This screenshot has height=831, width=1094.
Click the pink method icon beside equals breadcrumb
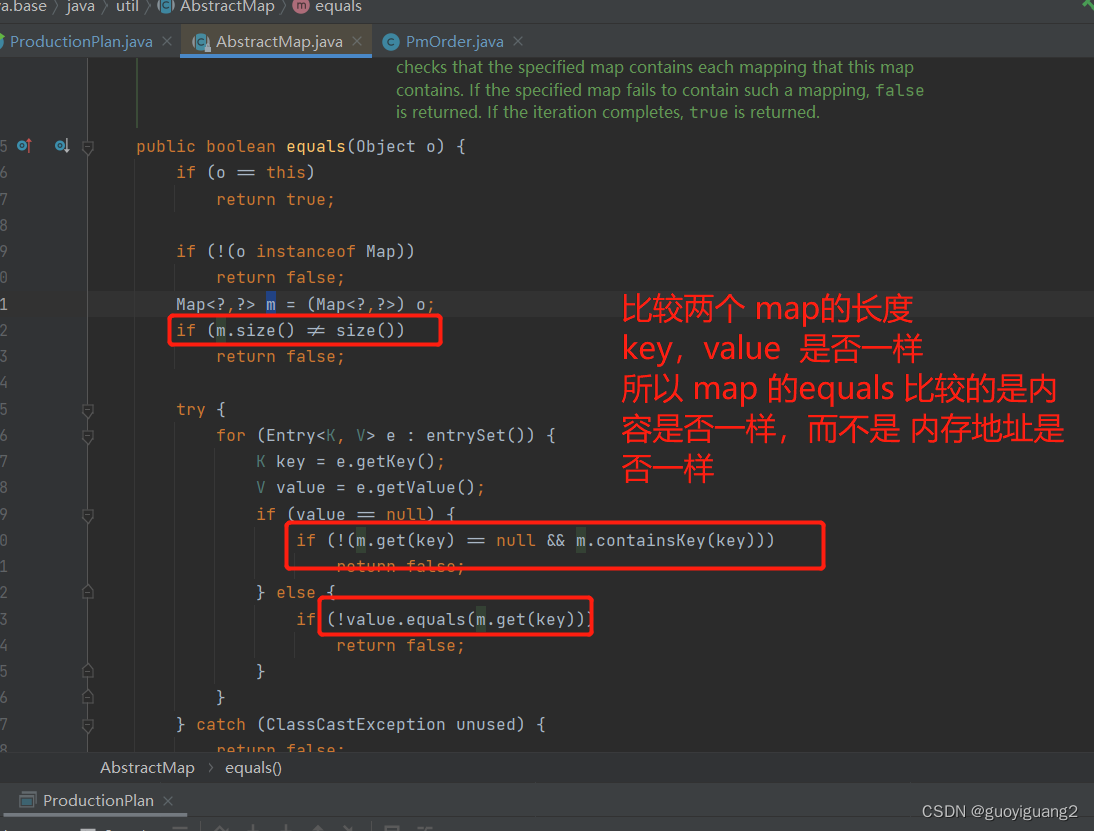click(300, 7)
